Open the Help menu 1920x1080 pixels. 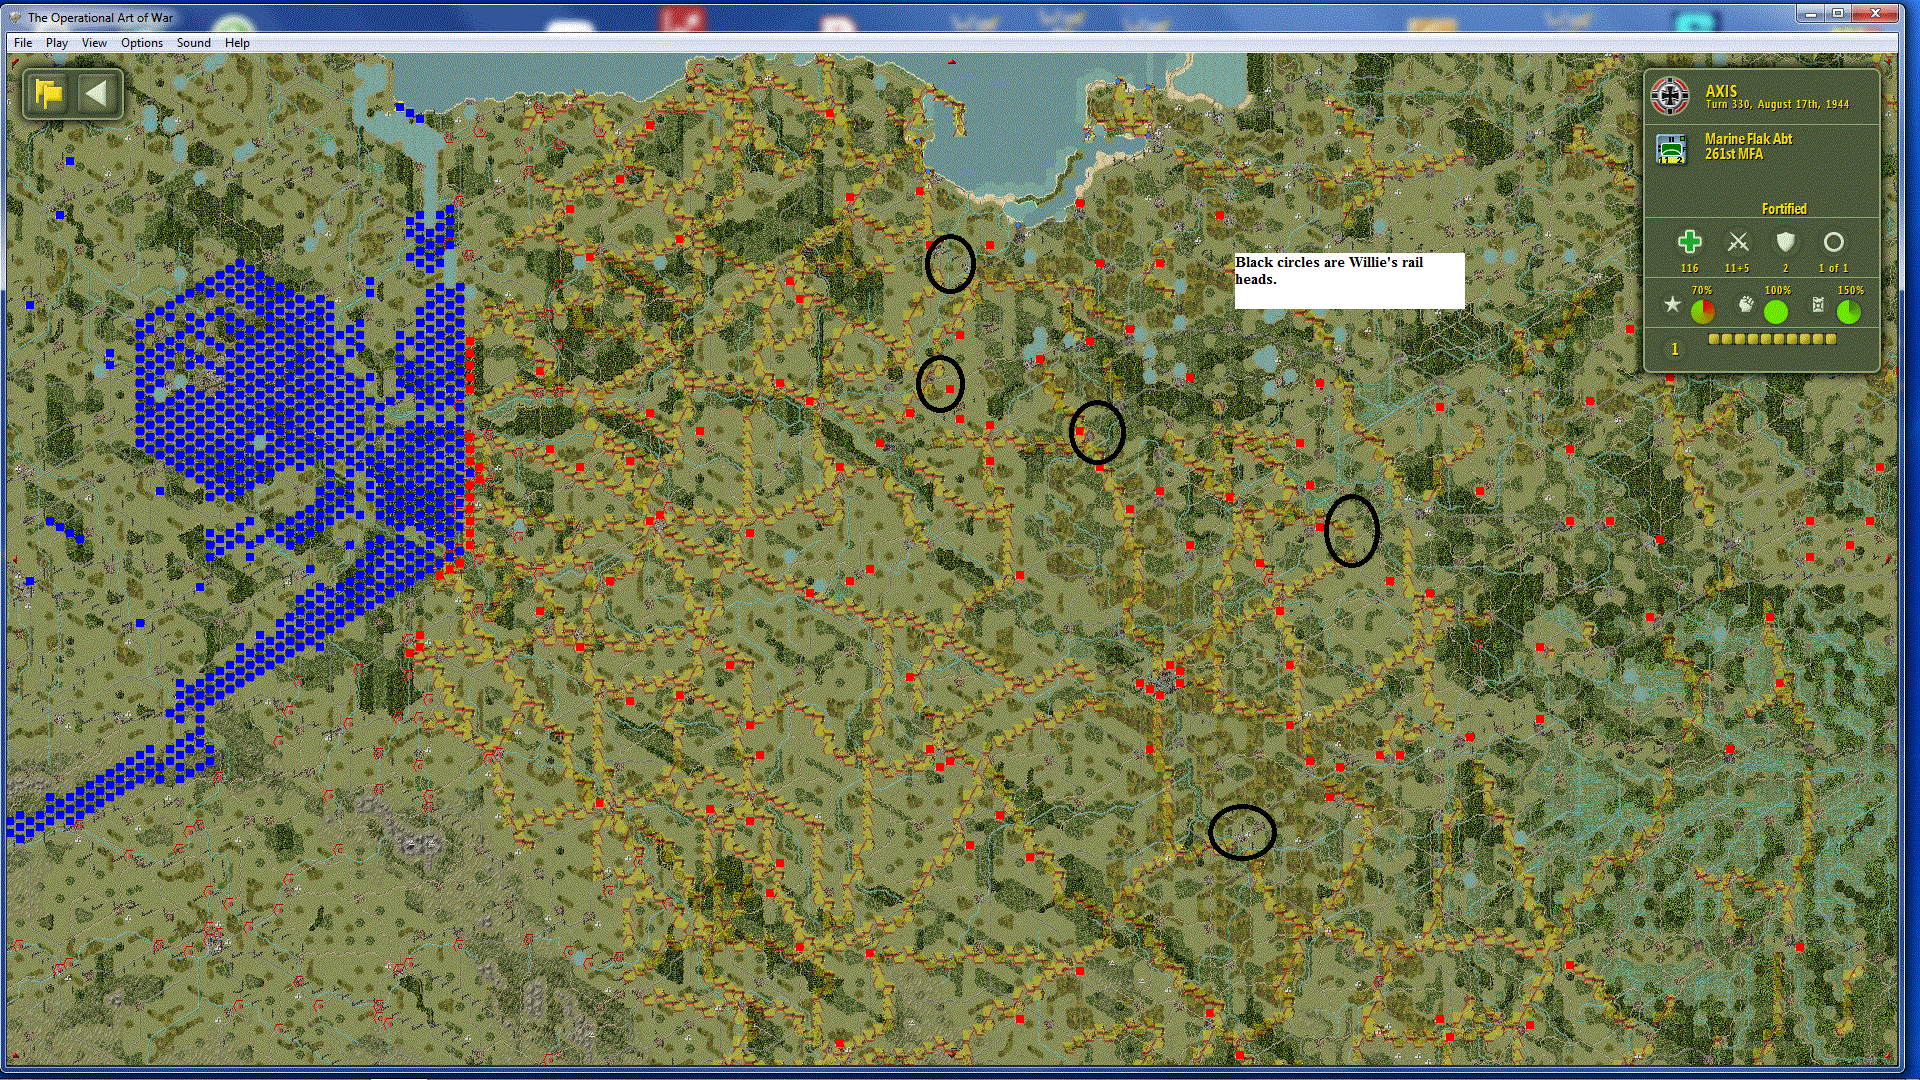[x=237, y=43]
